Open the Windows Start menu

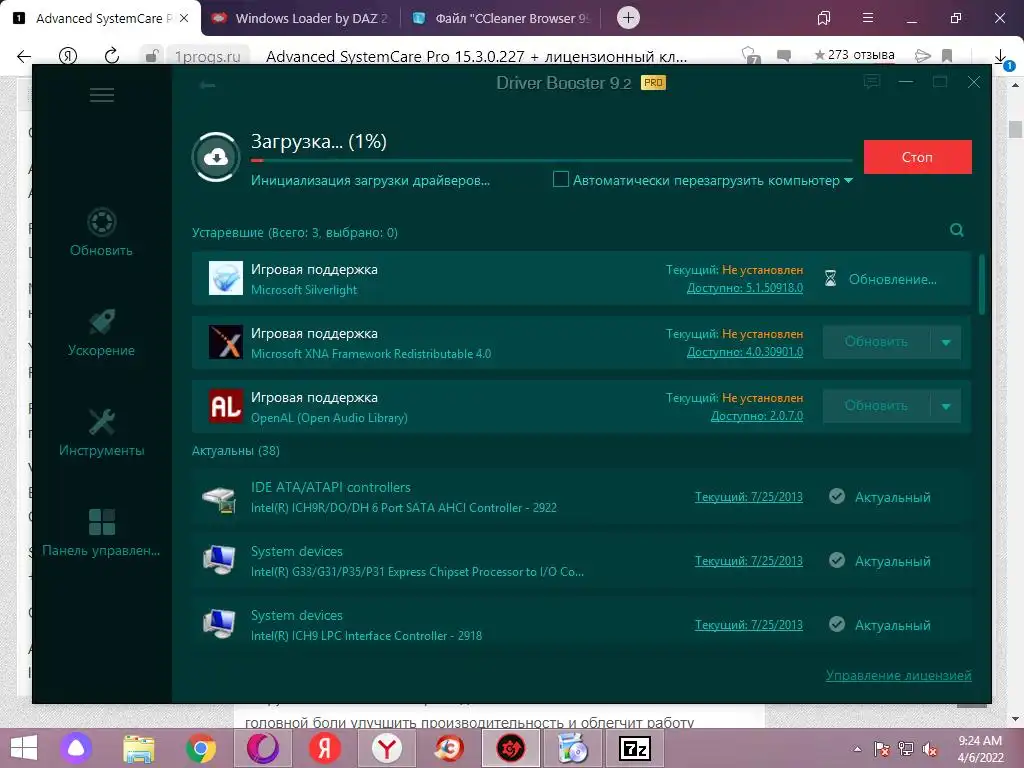(x=24, y=748)
